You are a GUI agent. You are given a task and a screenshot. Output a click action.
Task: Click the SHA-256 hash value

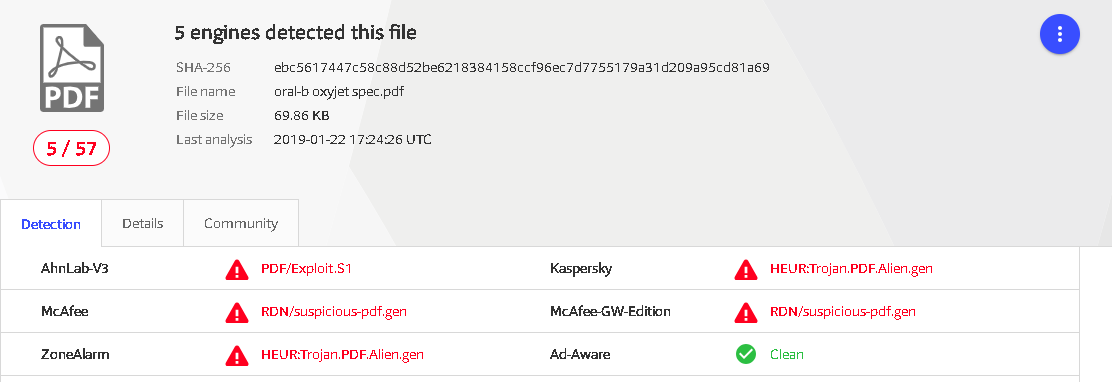pyautogui.click(x=522, y=68)
